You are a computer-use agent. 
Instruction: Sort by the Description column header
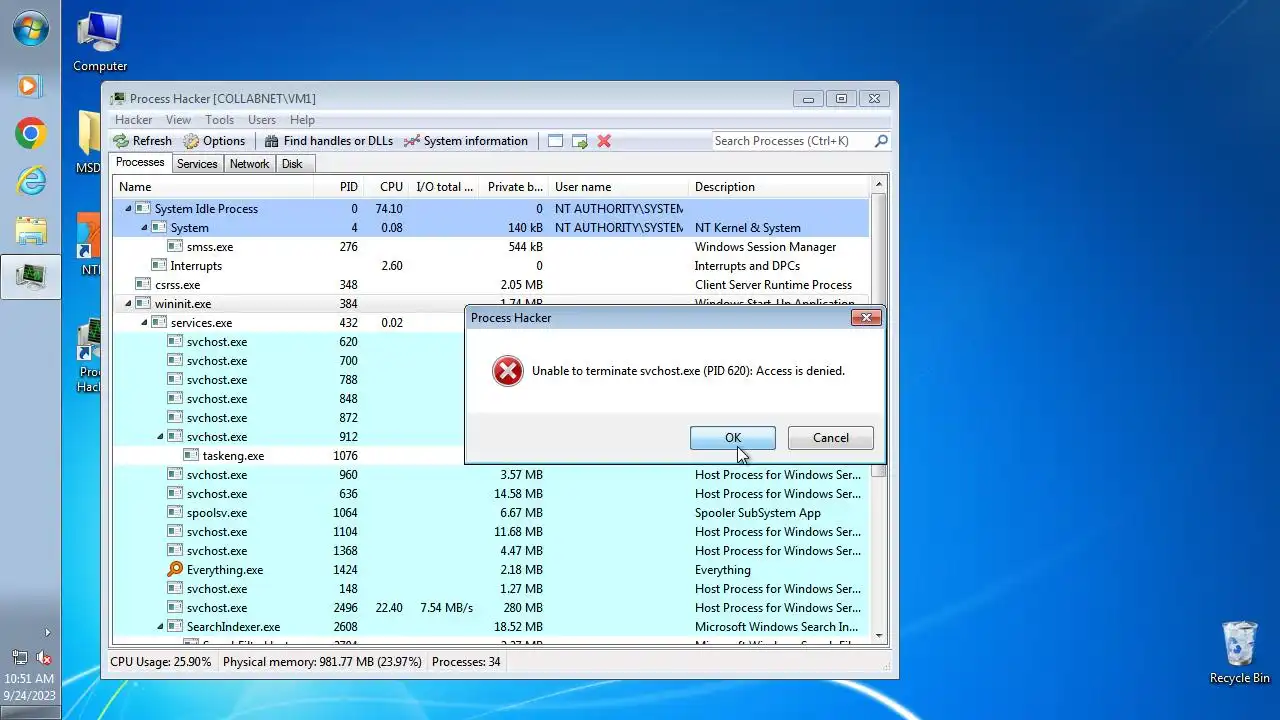coord(780,187)
